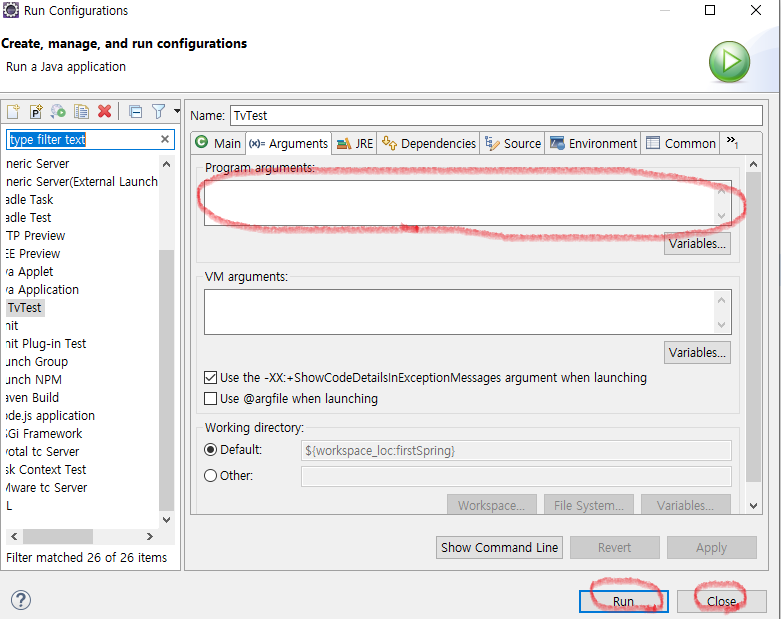Select HTTP Preview in the tree

coord(35,236)
